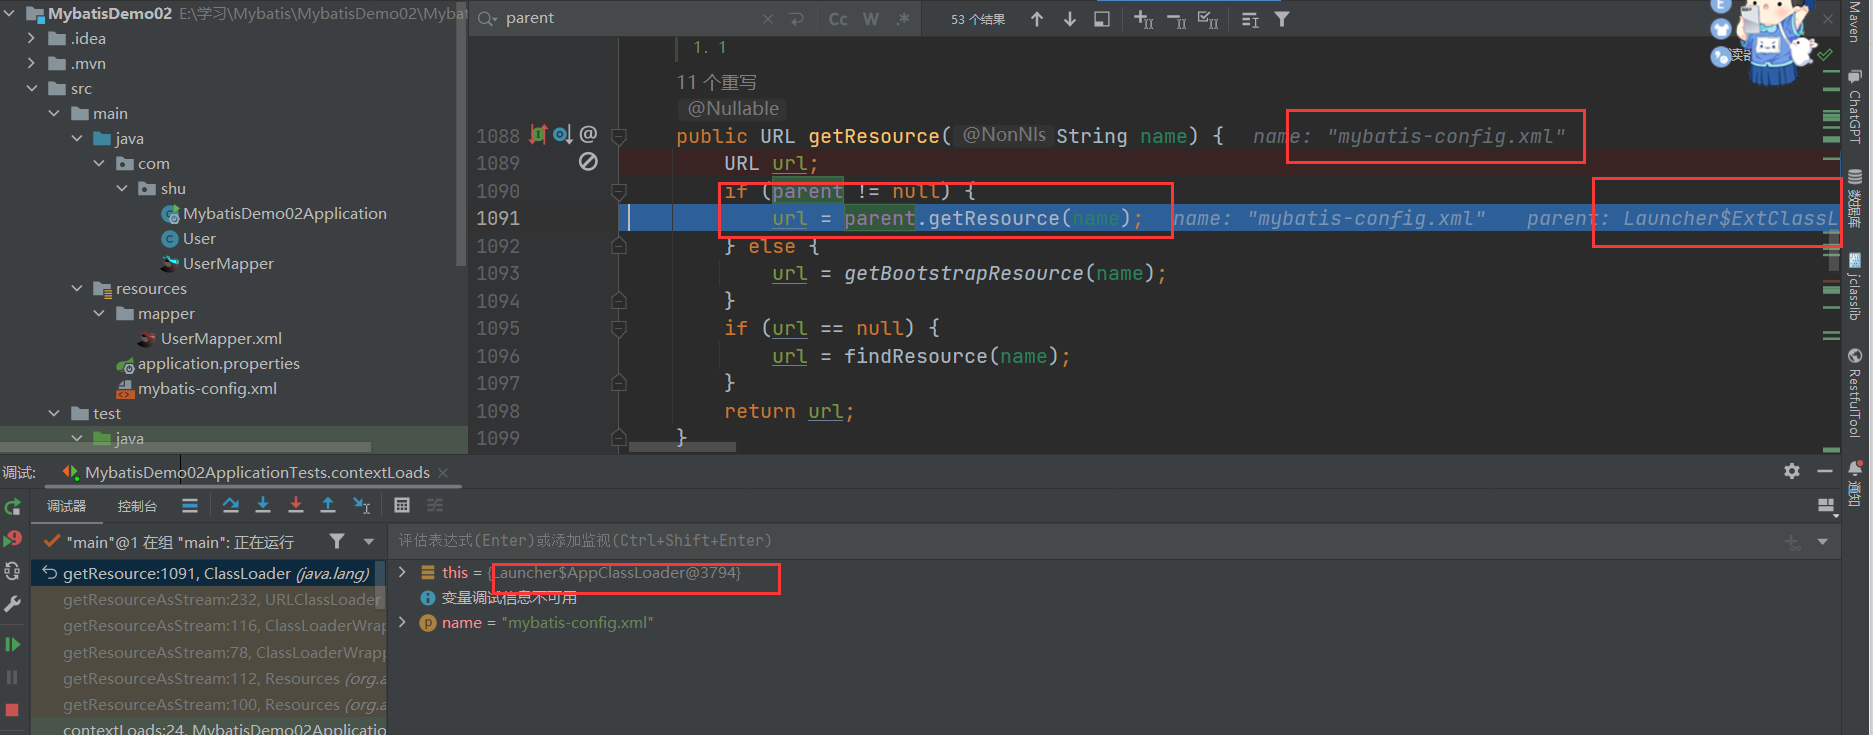The width and height of the screenshot is (1873, 735).
Task: Hide the debug tool window
Action: click(1825, 471)
